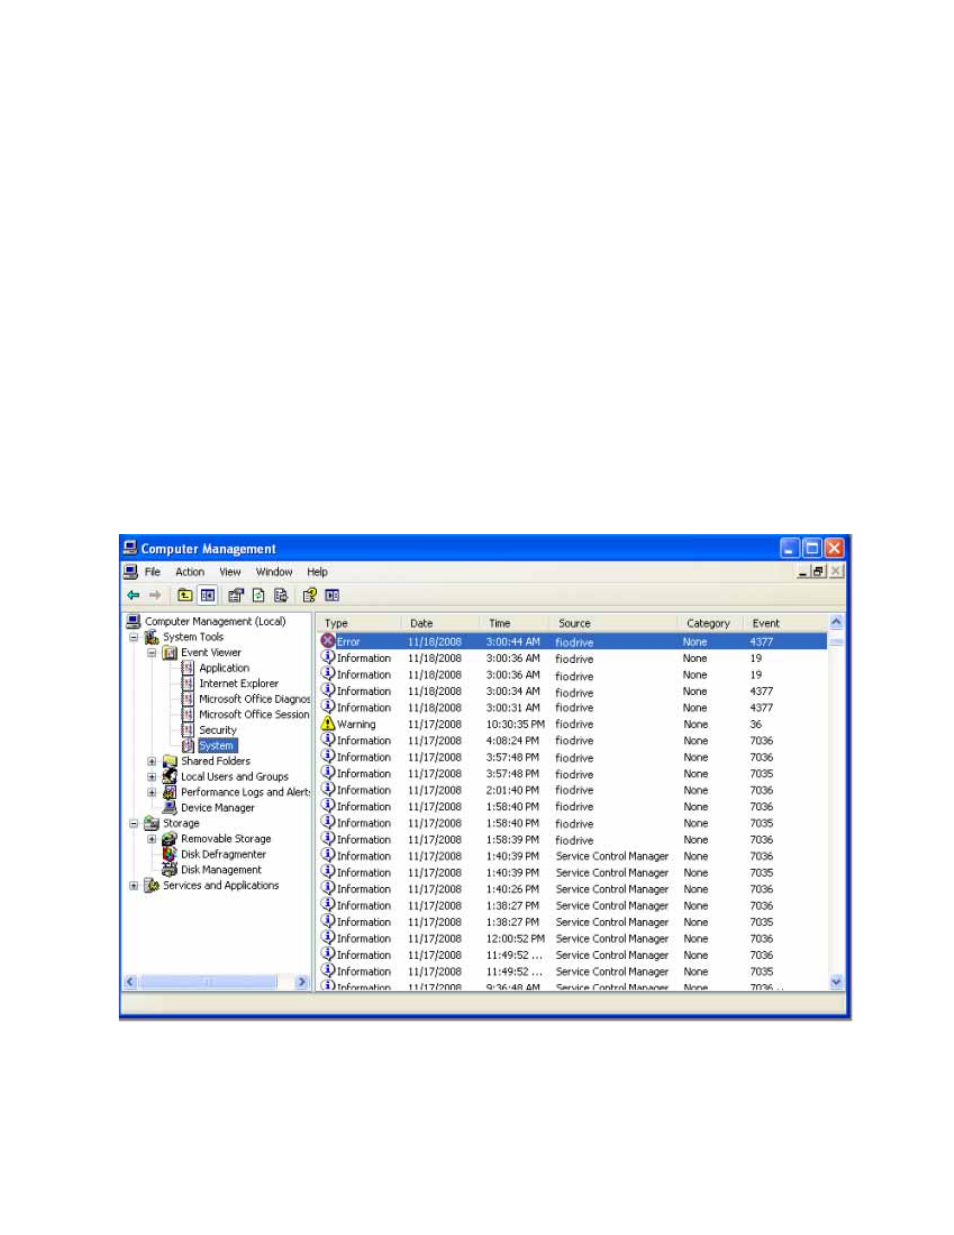Click the tree pane scroll left arrow
This screenshot has height=1235, width=954.
coord(129,982)
